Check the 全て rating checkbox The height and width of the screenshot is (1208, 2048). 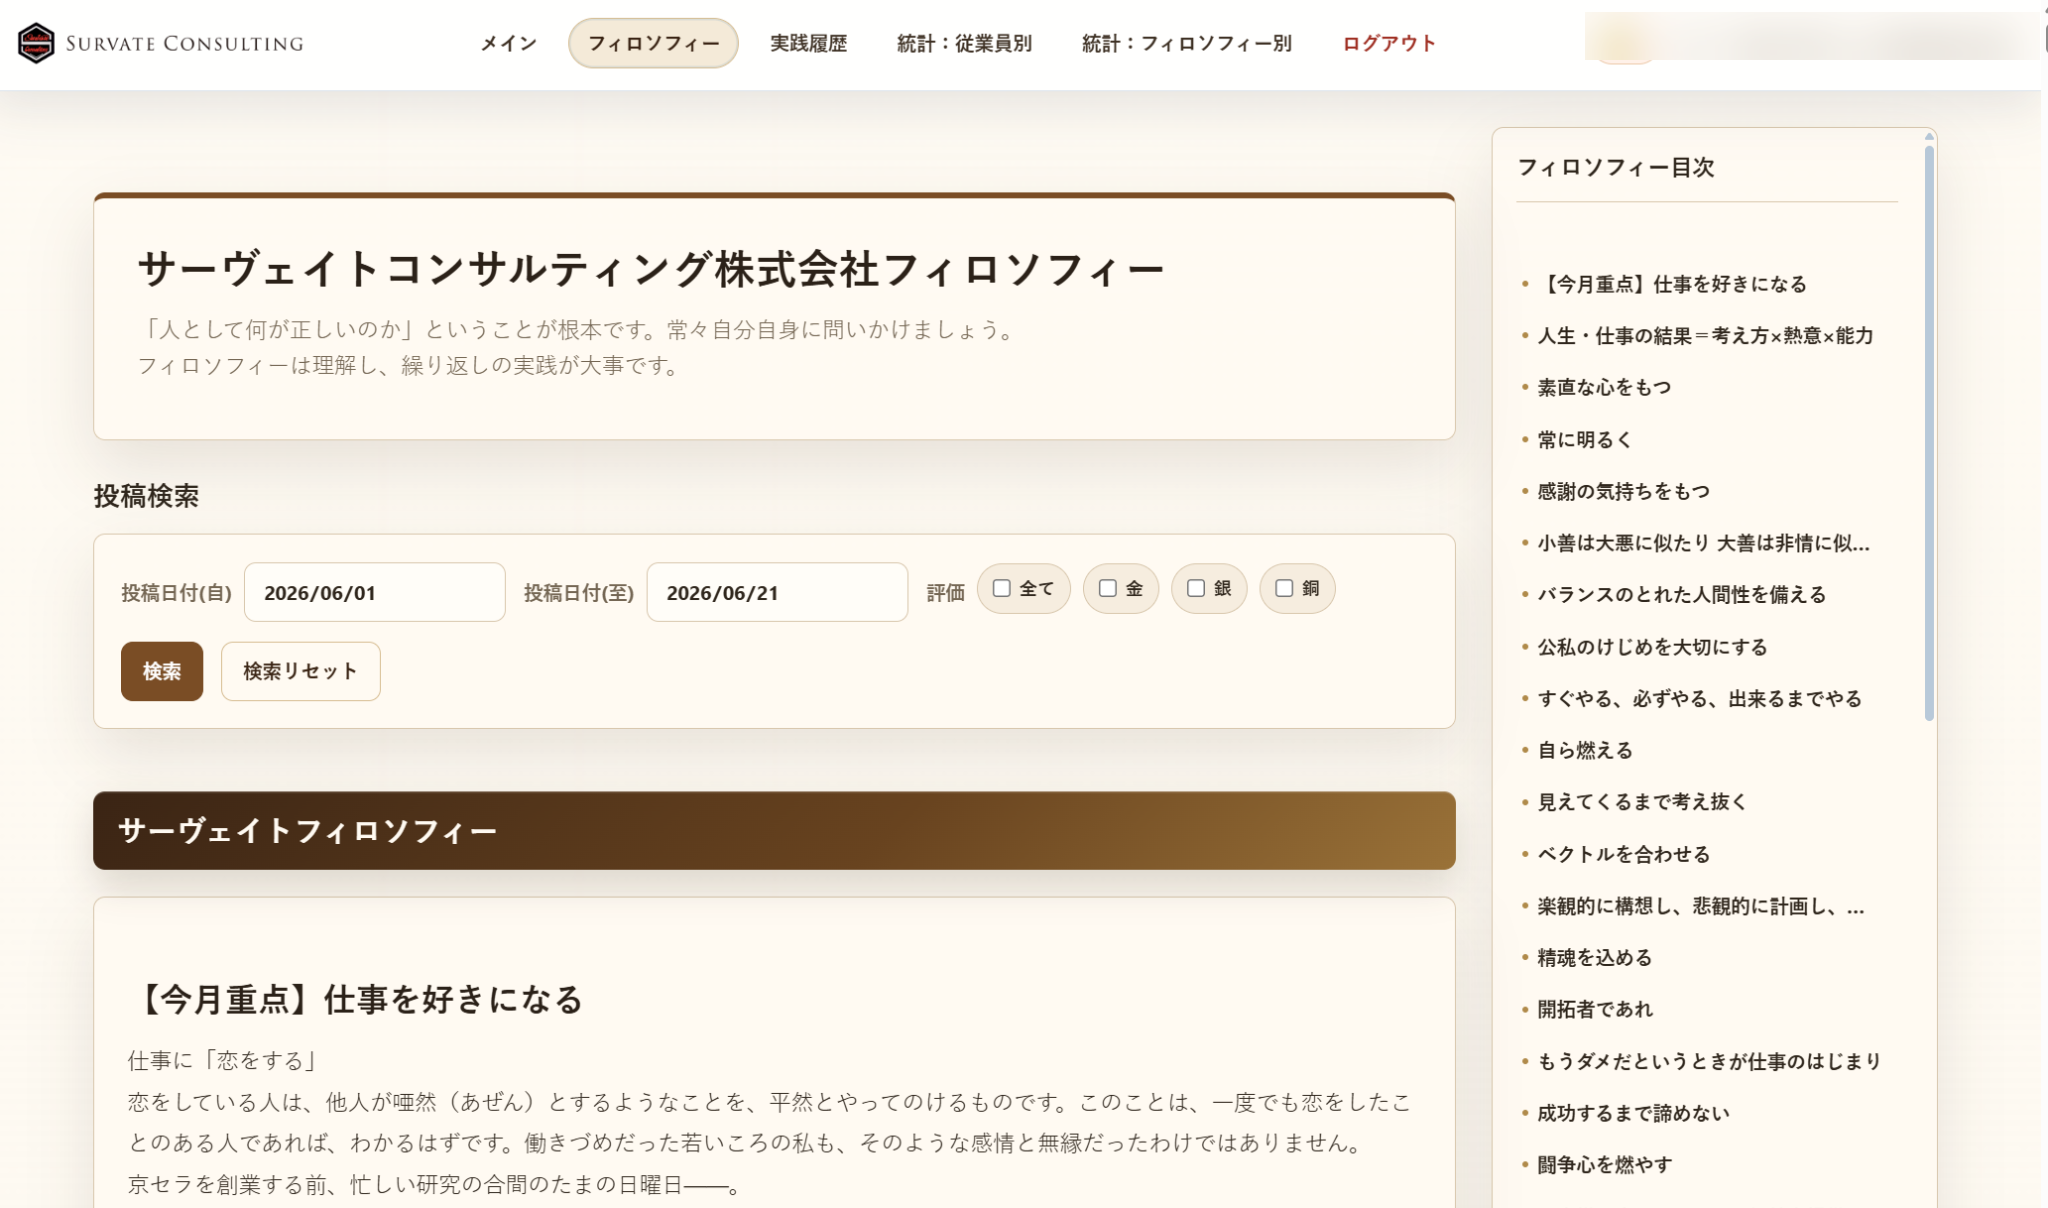pos(1001,588)
